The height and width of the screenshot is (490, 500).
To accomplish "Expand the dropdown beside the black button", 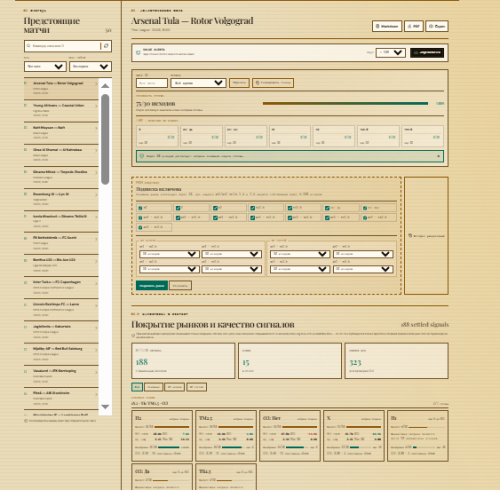I will (390, 53).
